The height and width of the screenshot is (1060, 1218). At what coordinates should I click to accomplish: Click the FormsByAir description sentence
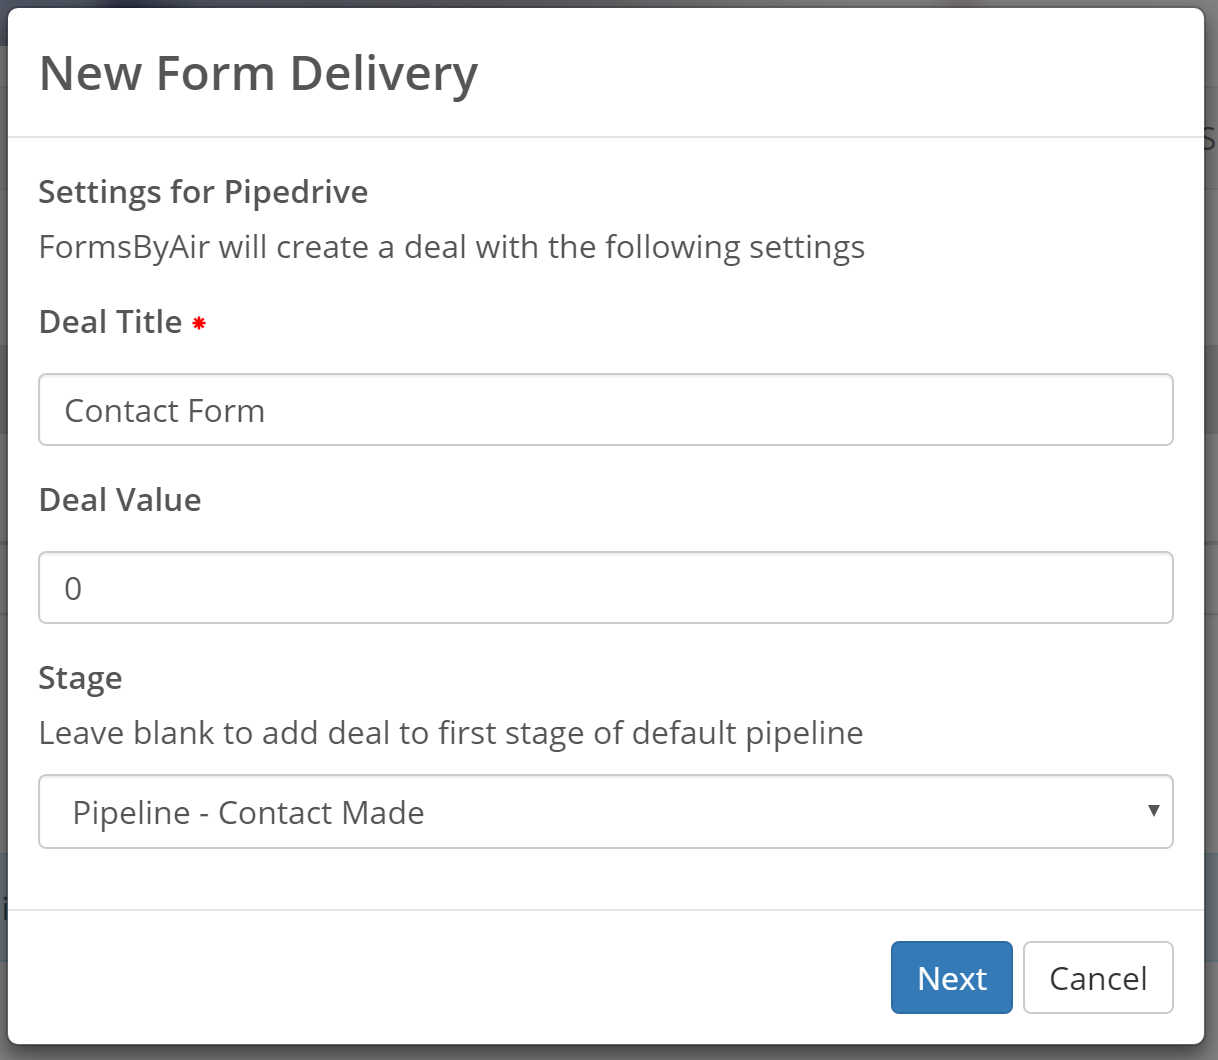pyautogui.click(x=451, y=247)
